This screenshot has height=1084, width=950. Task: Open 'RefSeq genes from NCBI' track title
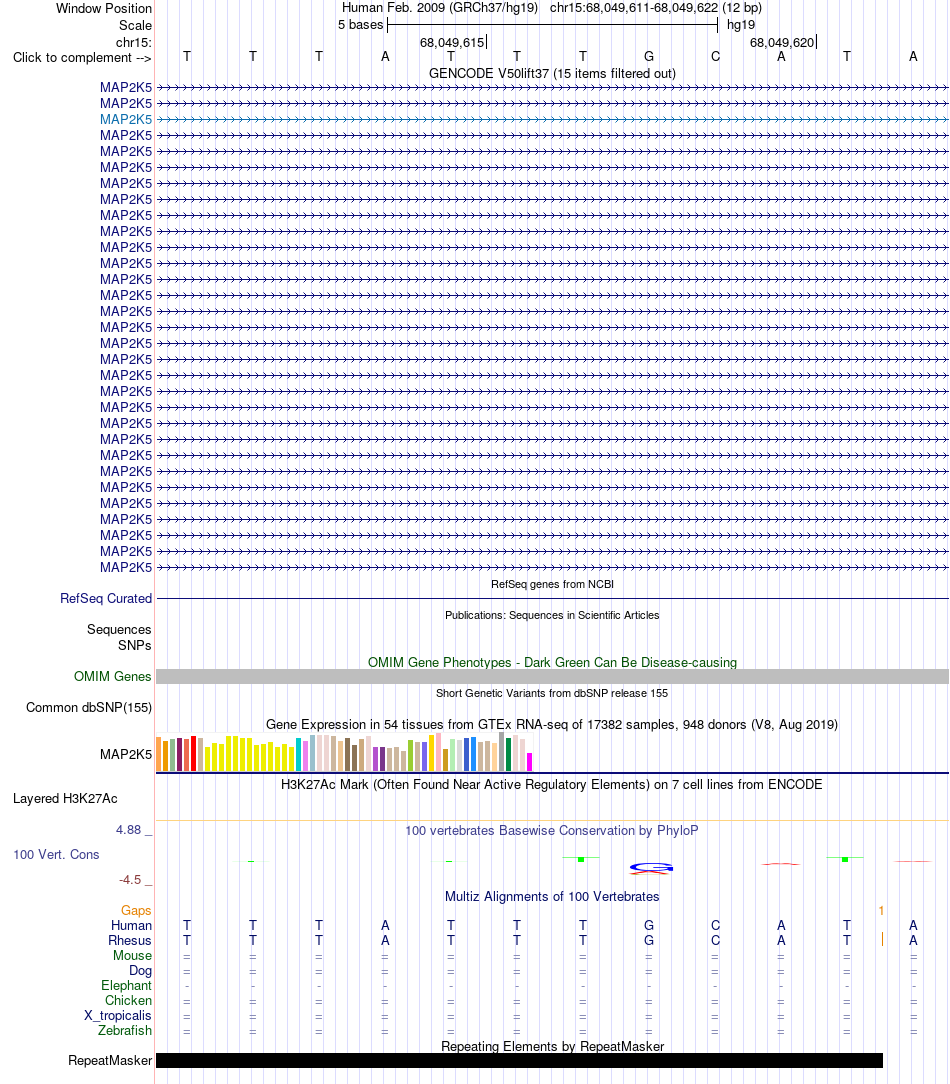click(x=552, y=584)
